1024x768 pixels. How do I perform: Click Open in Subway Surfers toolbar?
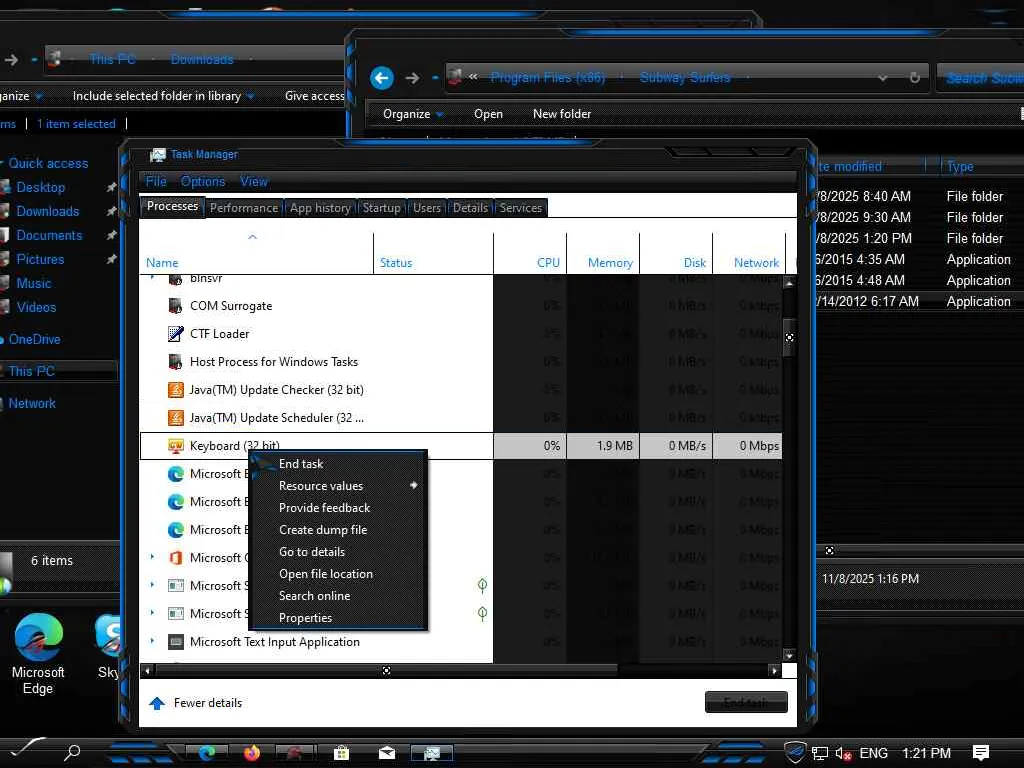(488, 114)
